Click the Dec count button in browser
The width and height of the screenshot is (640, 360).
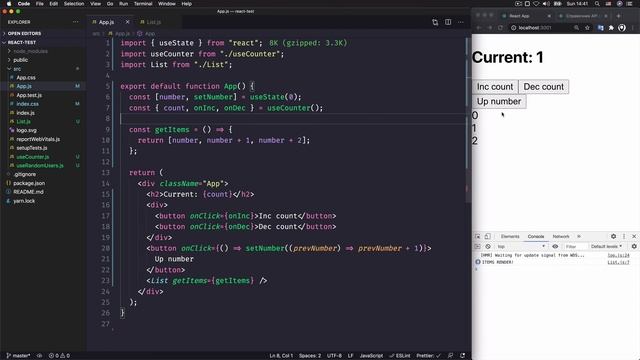[x=543, y=87]
